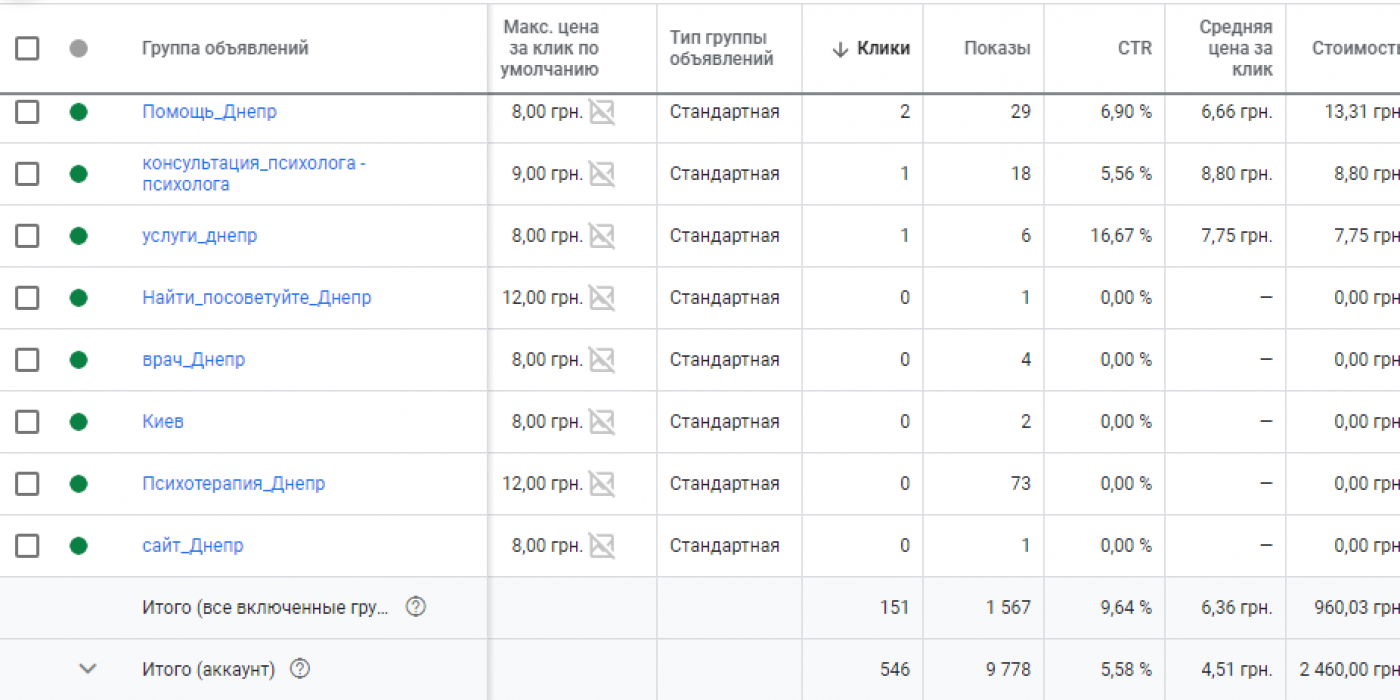Click green status dot for сайт_Днепр

pyautogui.click(x=79, y=546)
